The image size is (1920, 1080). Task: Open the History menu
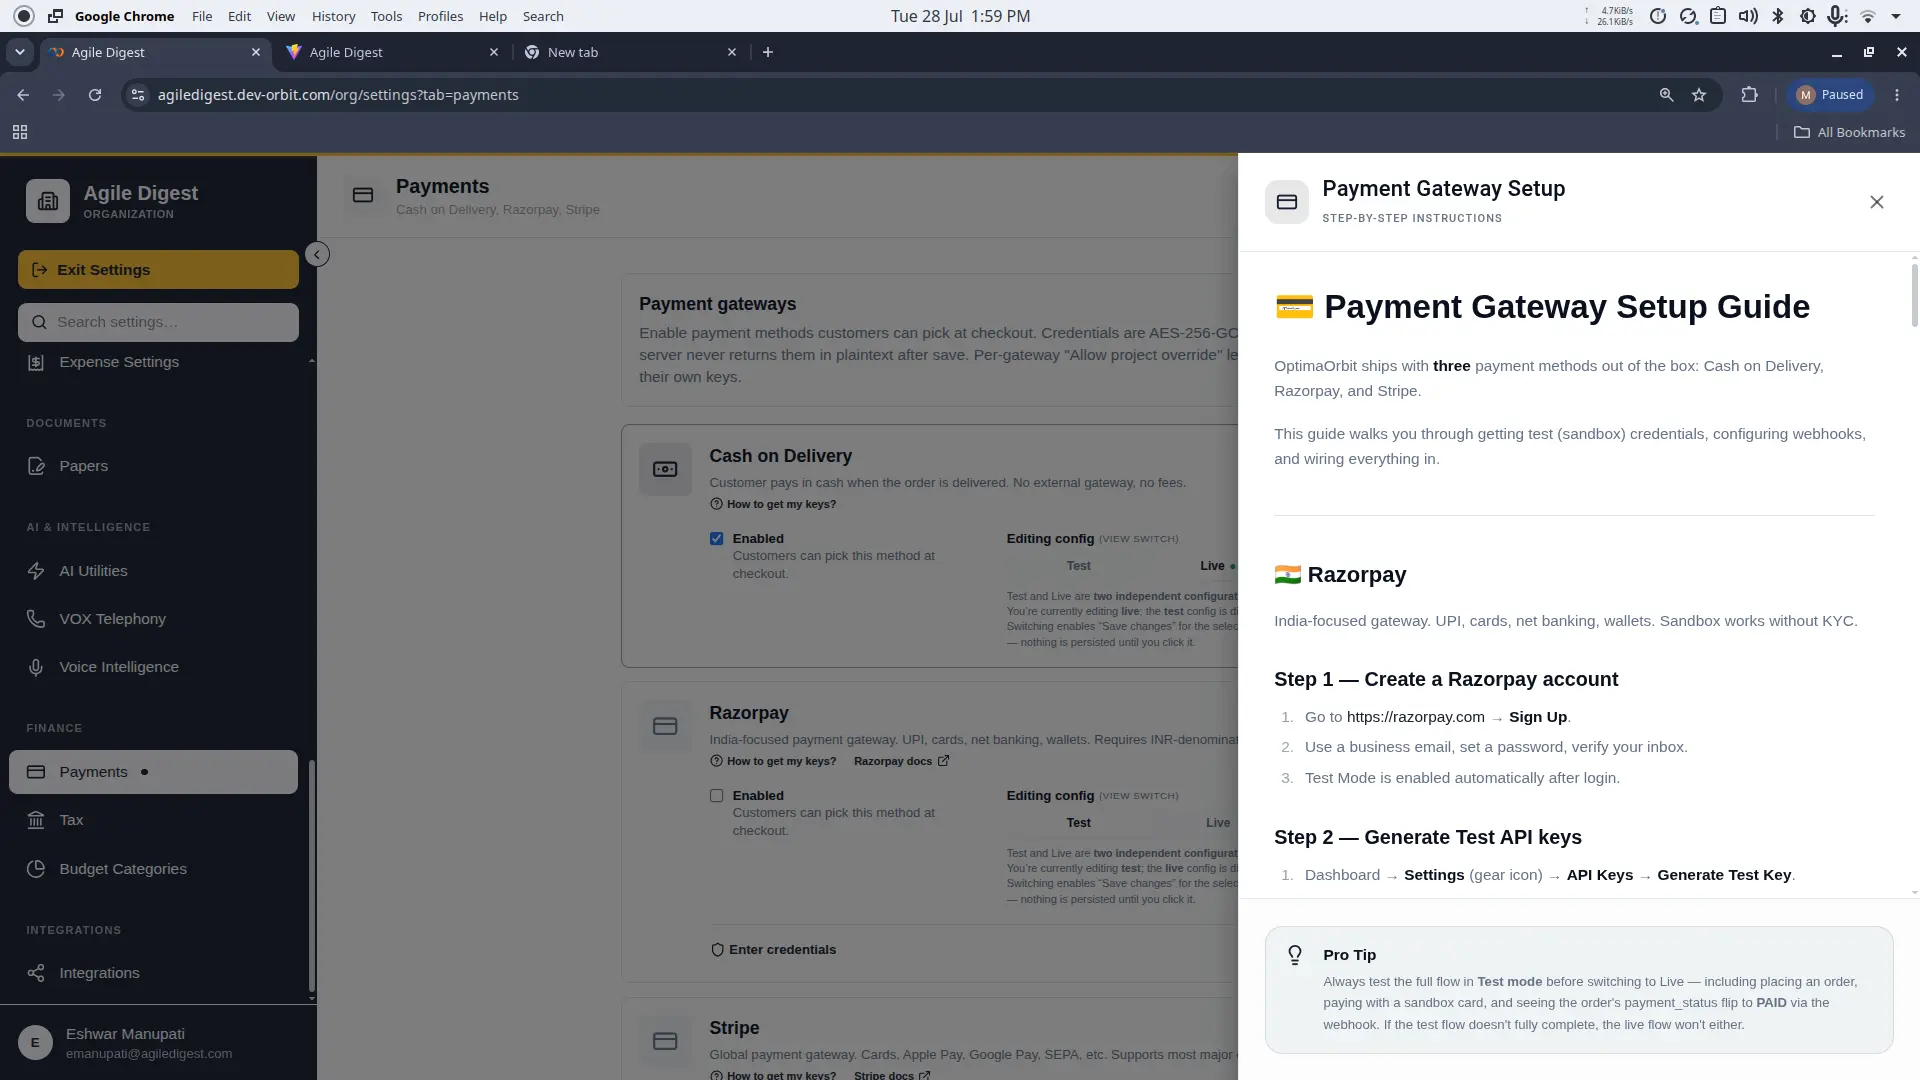333,16
